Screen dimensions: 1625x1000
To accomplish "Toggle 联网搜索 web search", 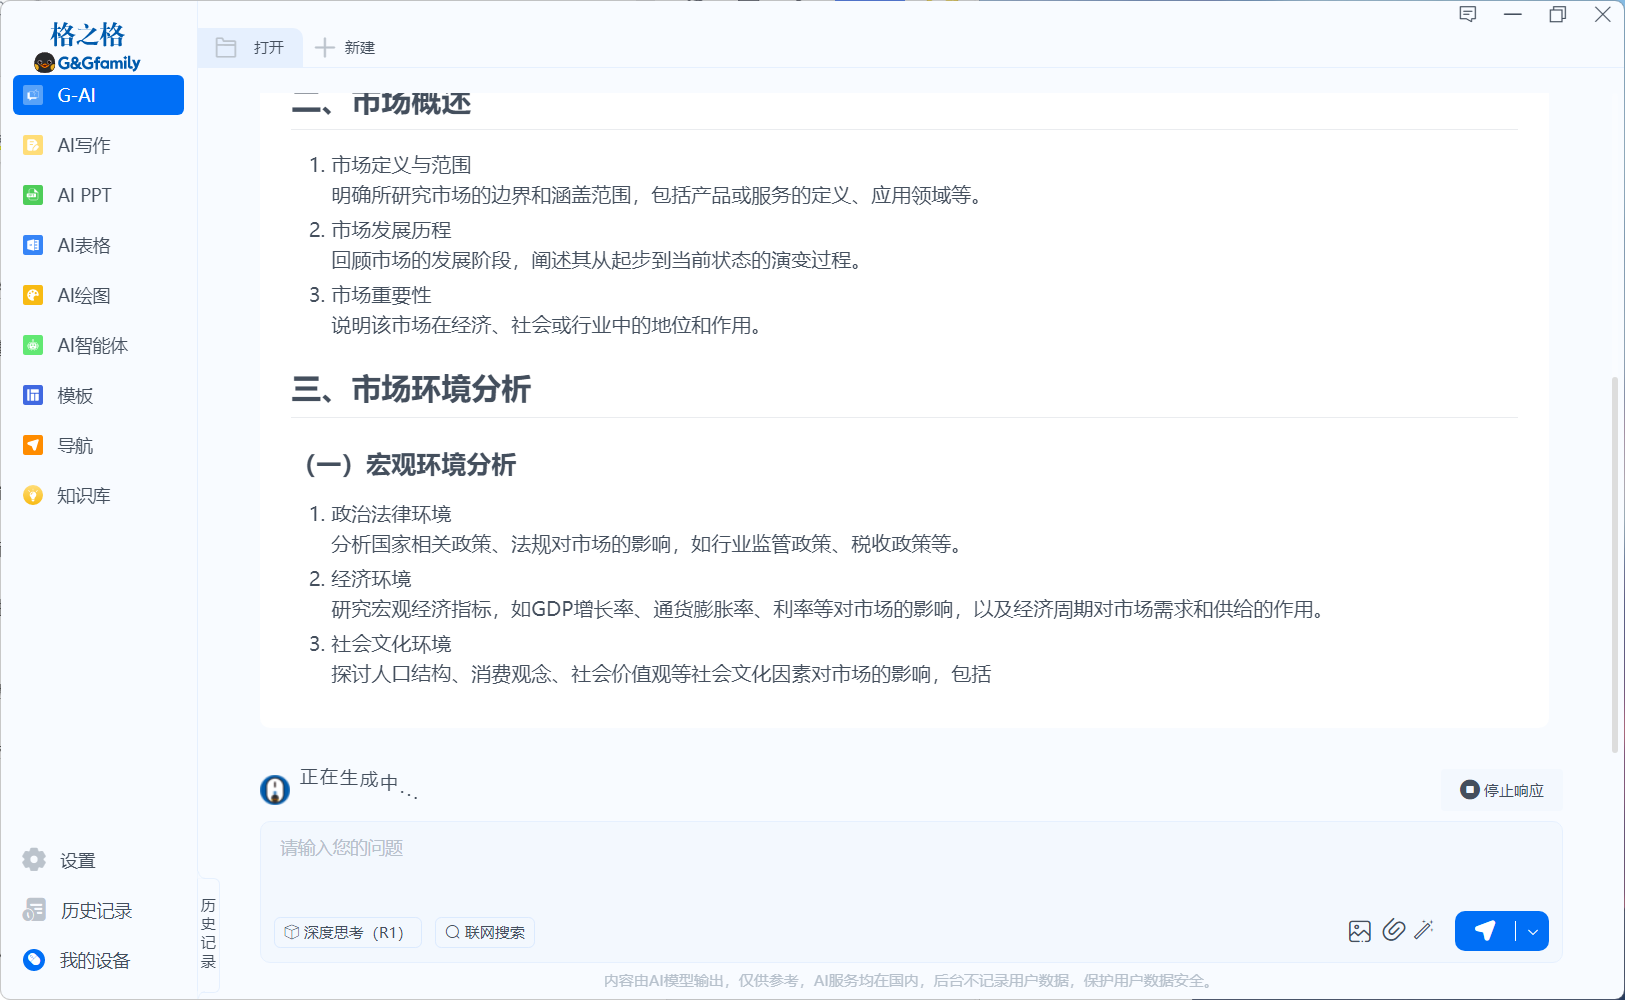I will click(485, 932).
